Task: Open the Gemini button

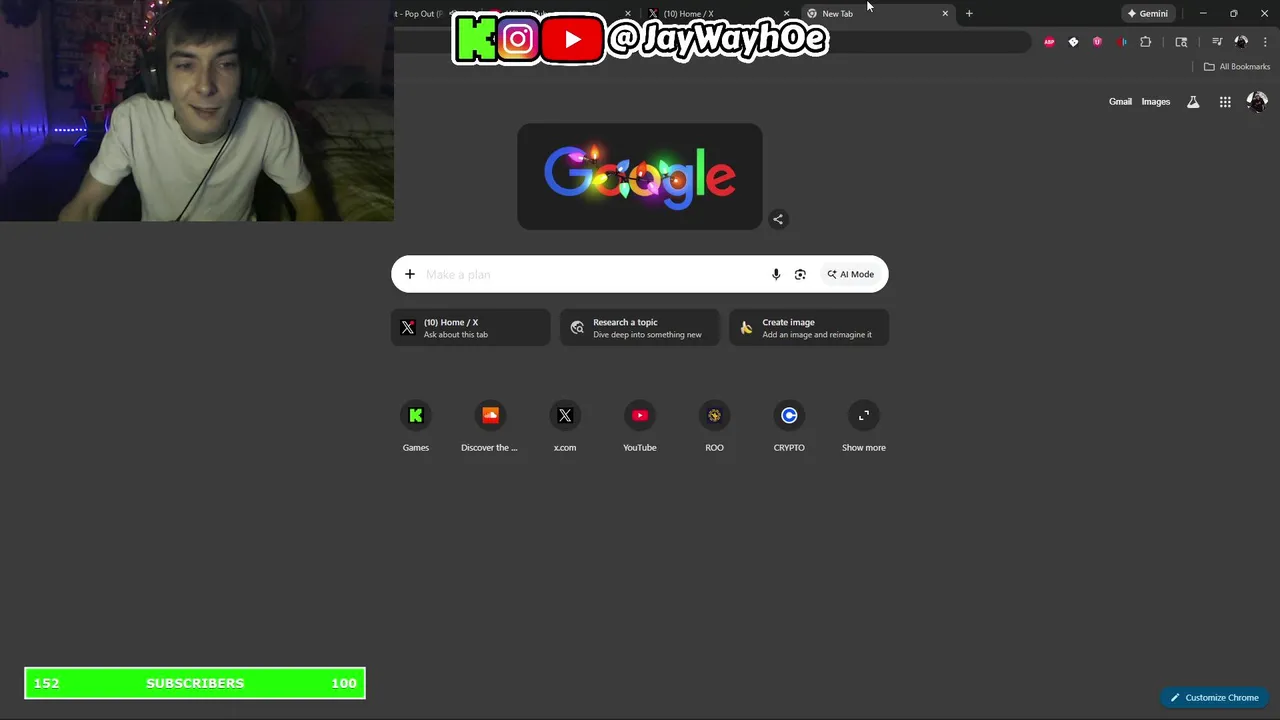Action: pyautogui.click(x=1148, y=14)
